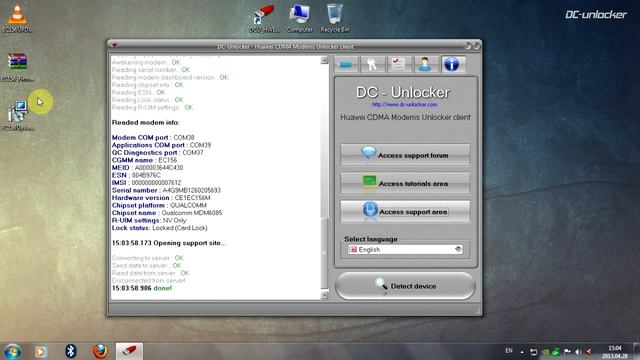
Task: Open the Windows Start menu
Action: pyautogui.click(x=13, y=351)
